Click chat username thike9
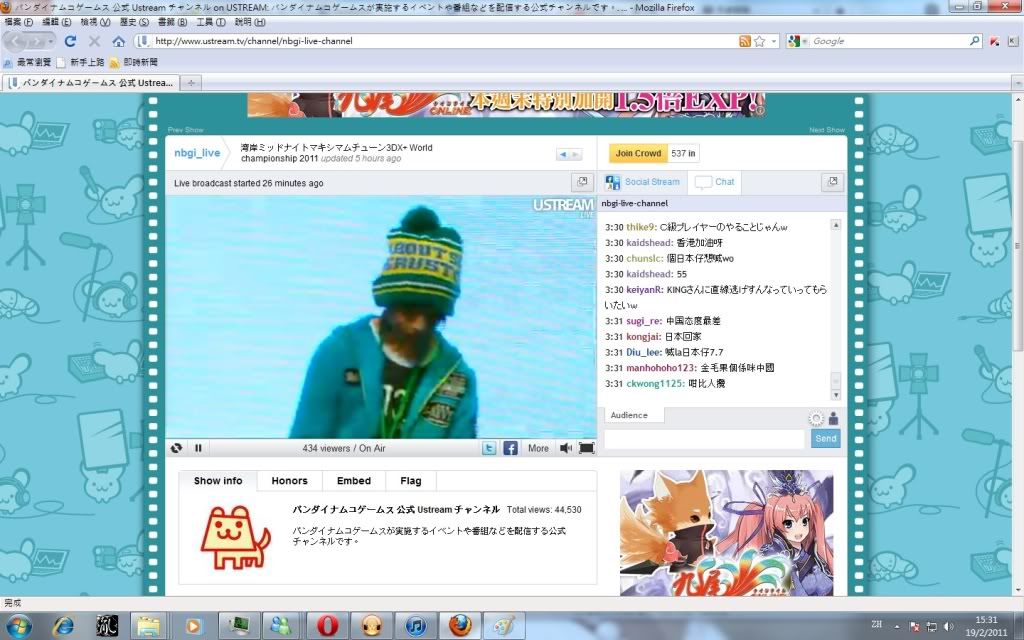 click(x=641, y=227)
